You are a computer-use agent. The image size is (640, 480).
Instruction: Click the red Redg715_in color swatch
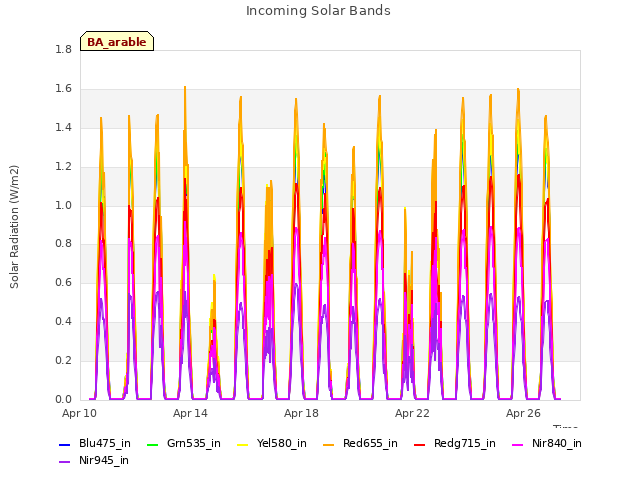(420, 444)
